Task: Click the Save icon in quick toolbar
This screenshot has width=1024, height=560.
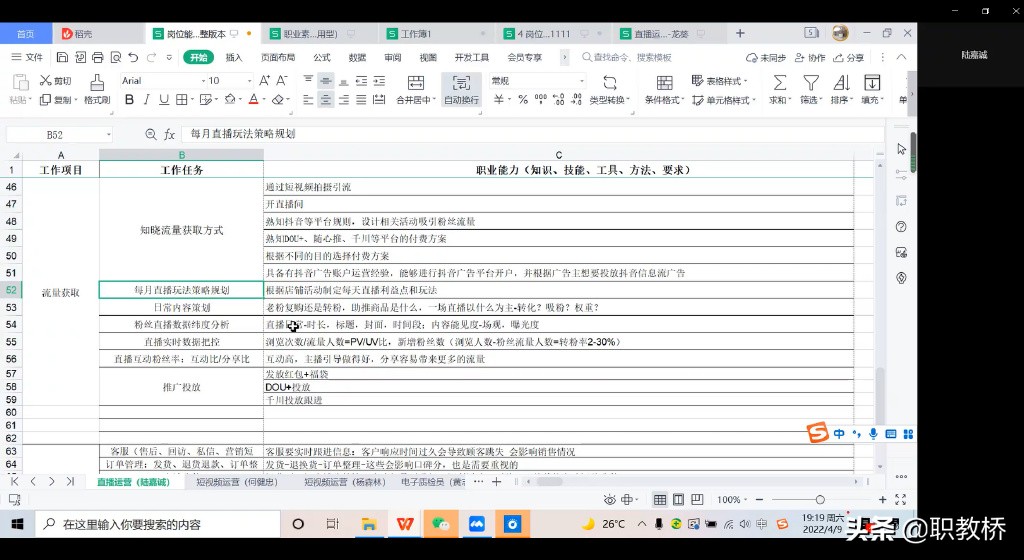Action: coord(62,57)
